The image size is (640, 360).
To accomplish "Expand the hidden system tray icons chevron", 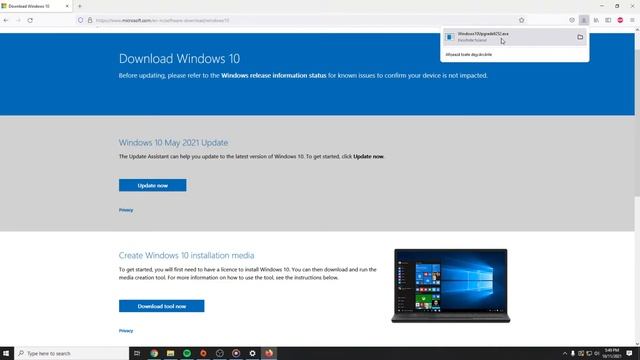I will click(x=565, y=353).
